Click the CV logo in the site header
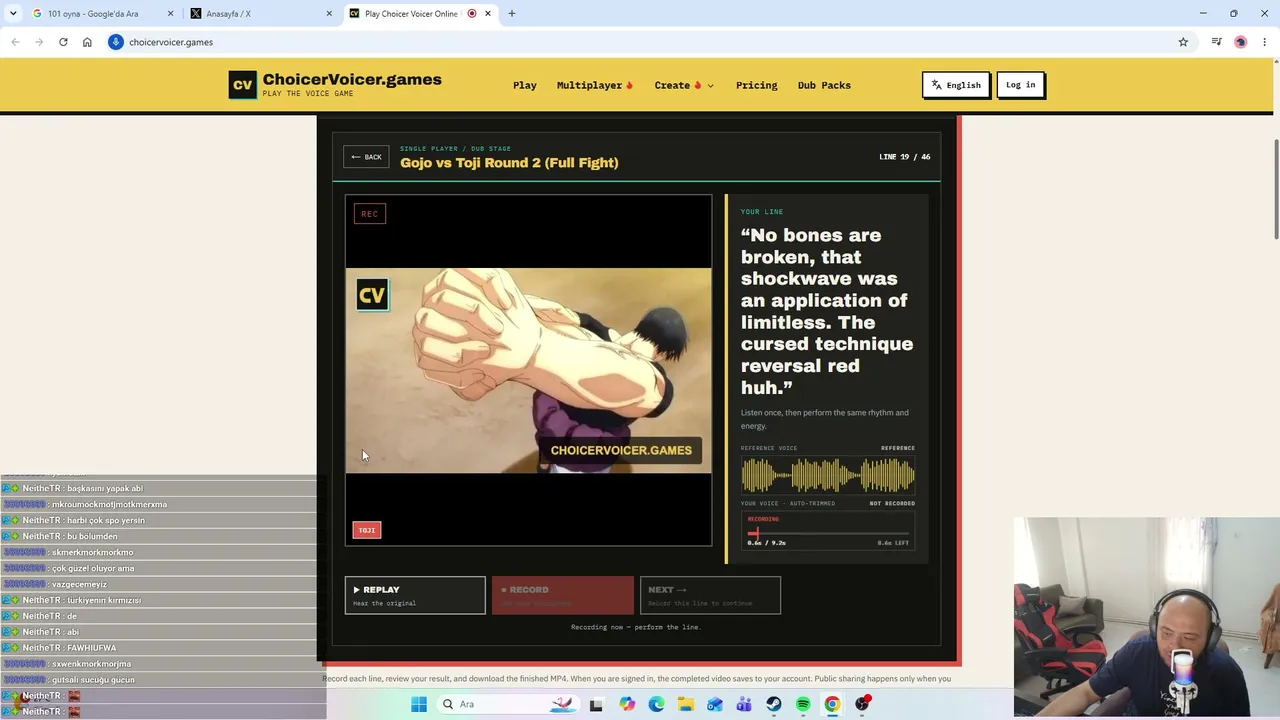 242,85
